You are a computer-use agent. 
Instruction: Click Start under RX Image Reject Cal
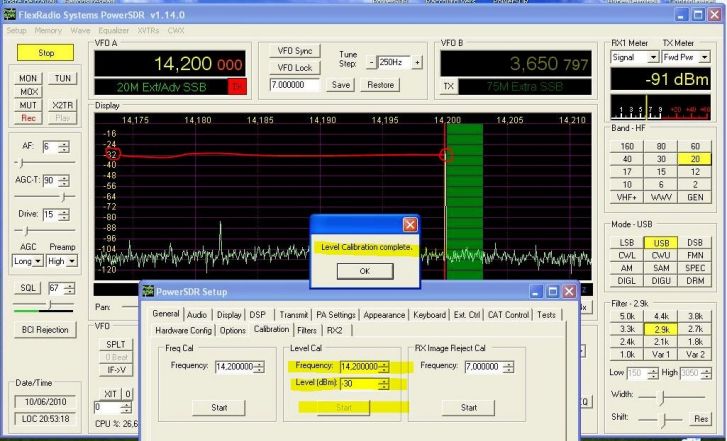(468, 408)
